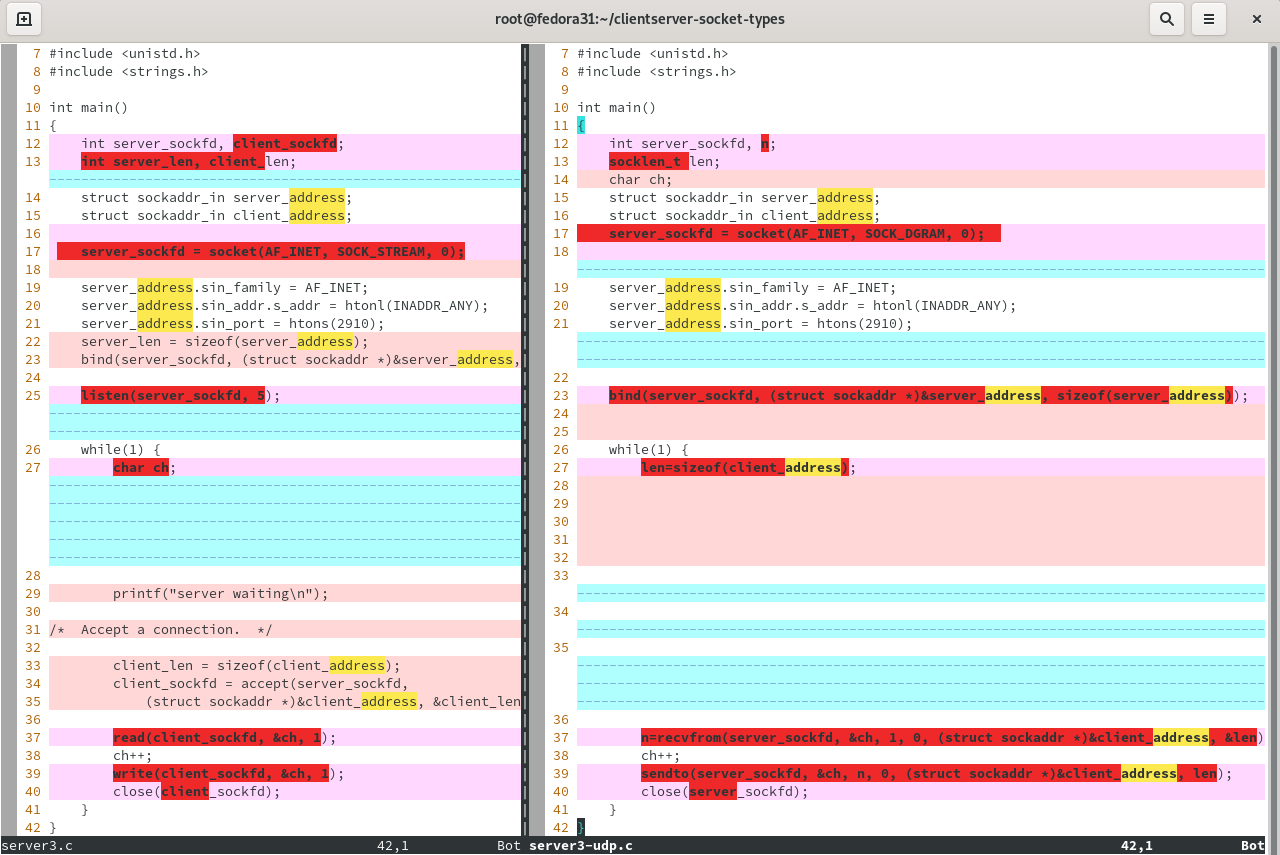Open the hamburger menu in title bar
1280x855 pixels.
[1209, 19]
